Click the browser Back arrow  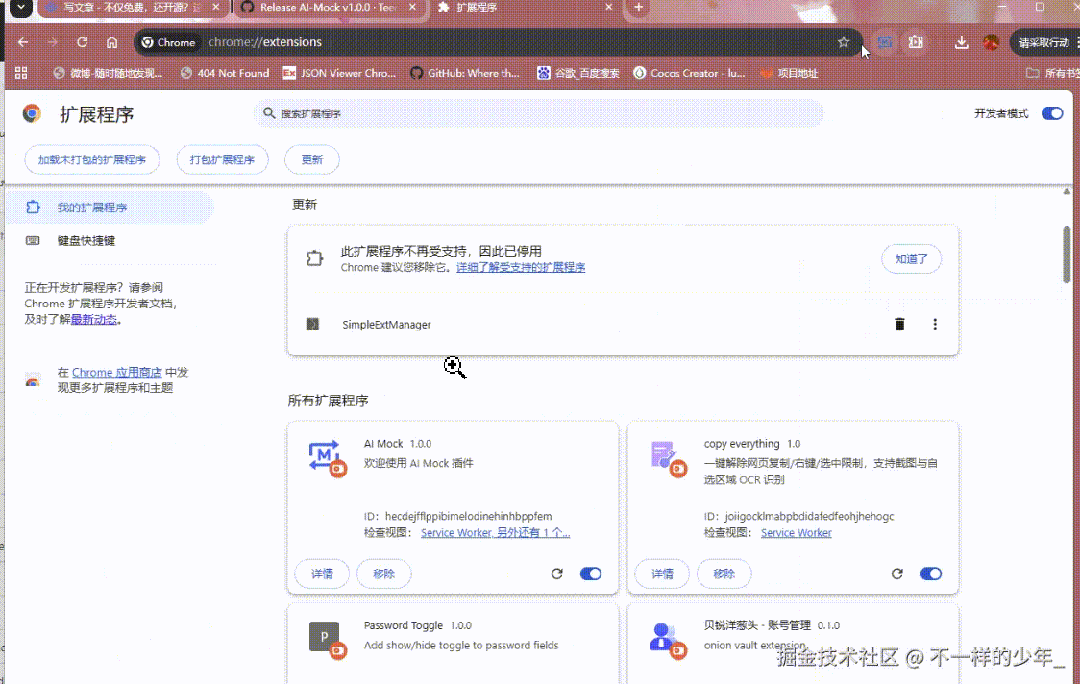point(22,43)
